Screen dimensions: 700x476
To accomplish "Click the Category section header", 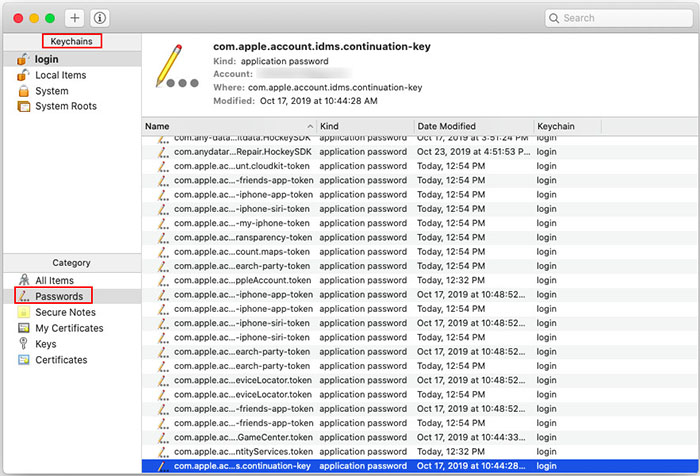I will click(71, 263).
